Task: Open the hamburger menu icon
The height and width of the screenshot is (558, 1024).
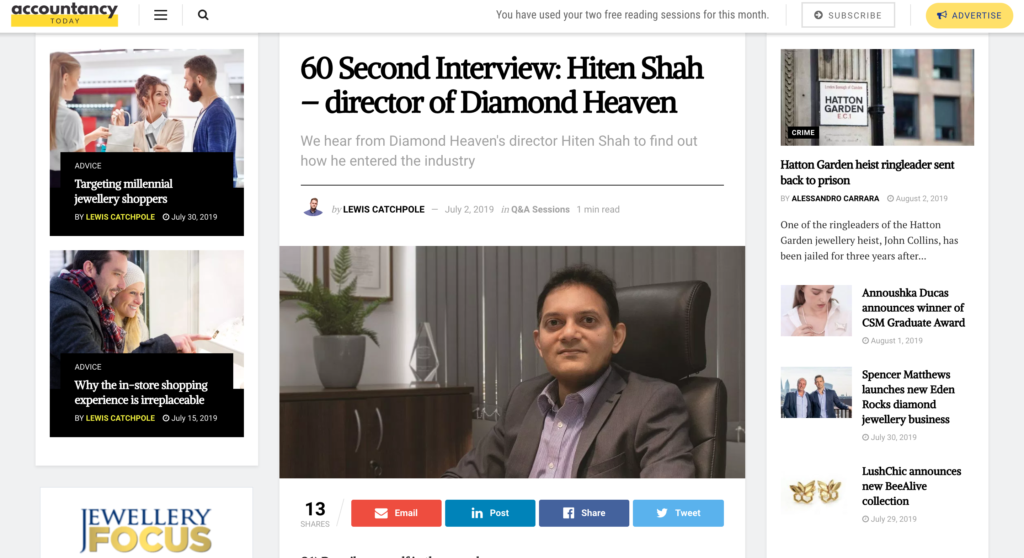Action: pyautogui.click(x=161, y=15)
